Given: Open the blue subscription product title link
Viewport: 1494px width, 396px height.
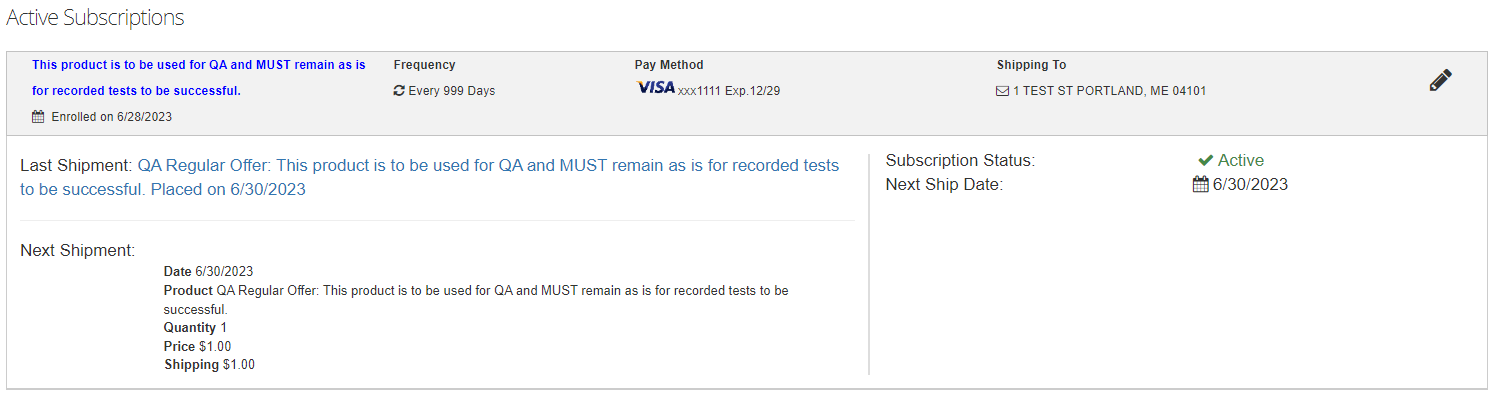Looking at the screenshot, I should [x=199, y=78].
